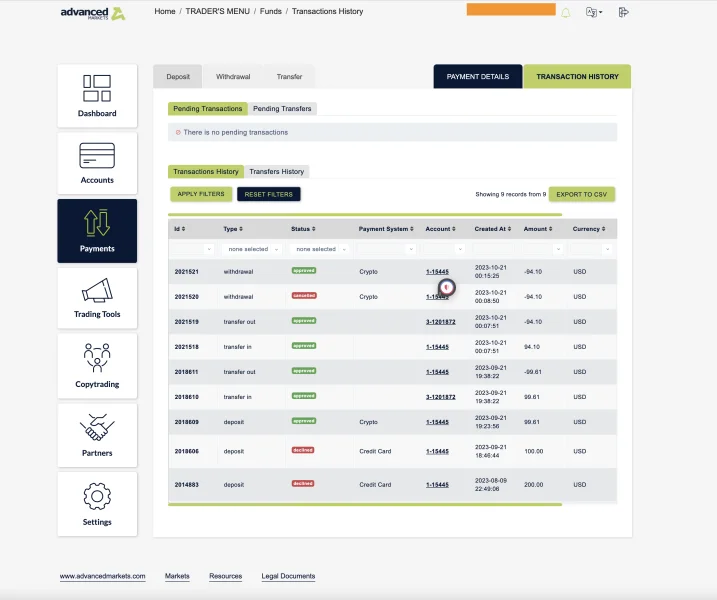Expand the Status filter dropdown
This screenshot has width=717, height=600.
pos(320,249)
